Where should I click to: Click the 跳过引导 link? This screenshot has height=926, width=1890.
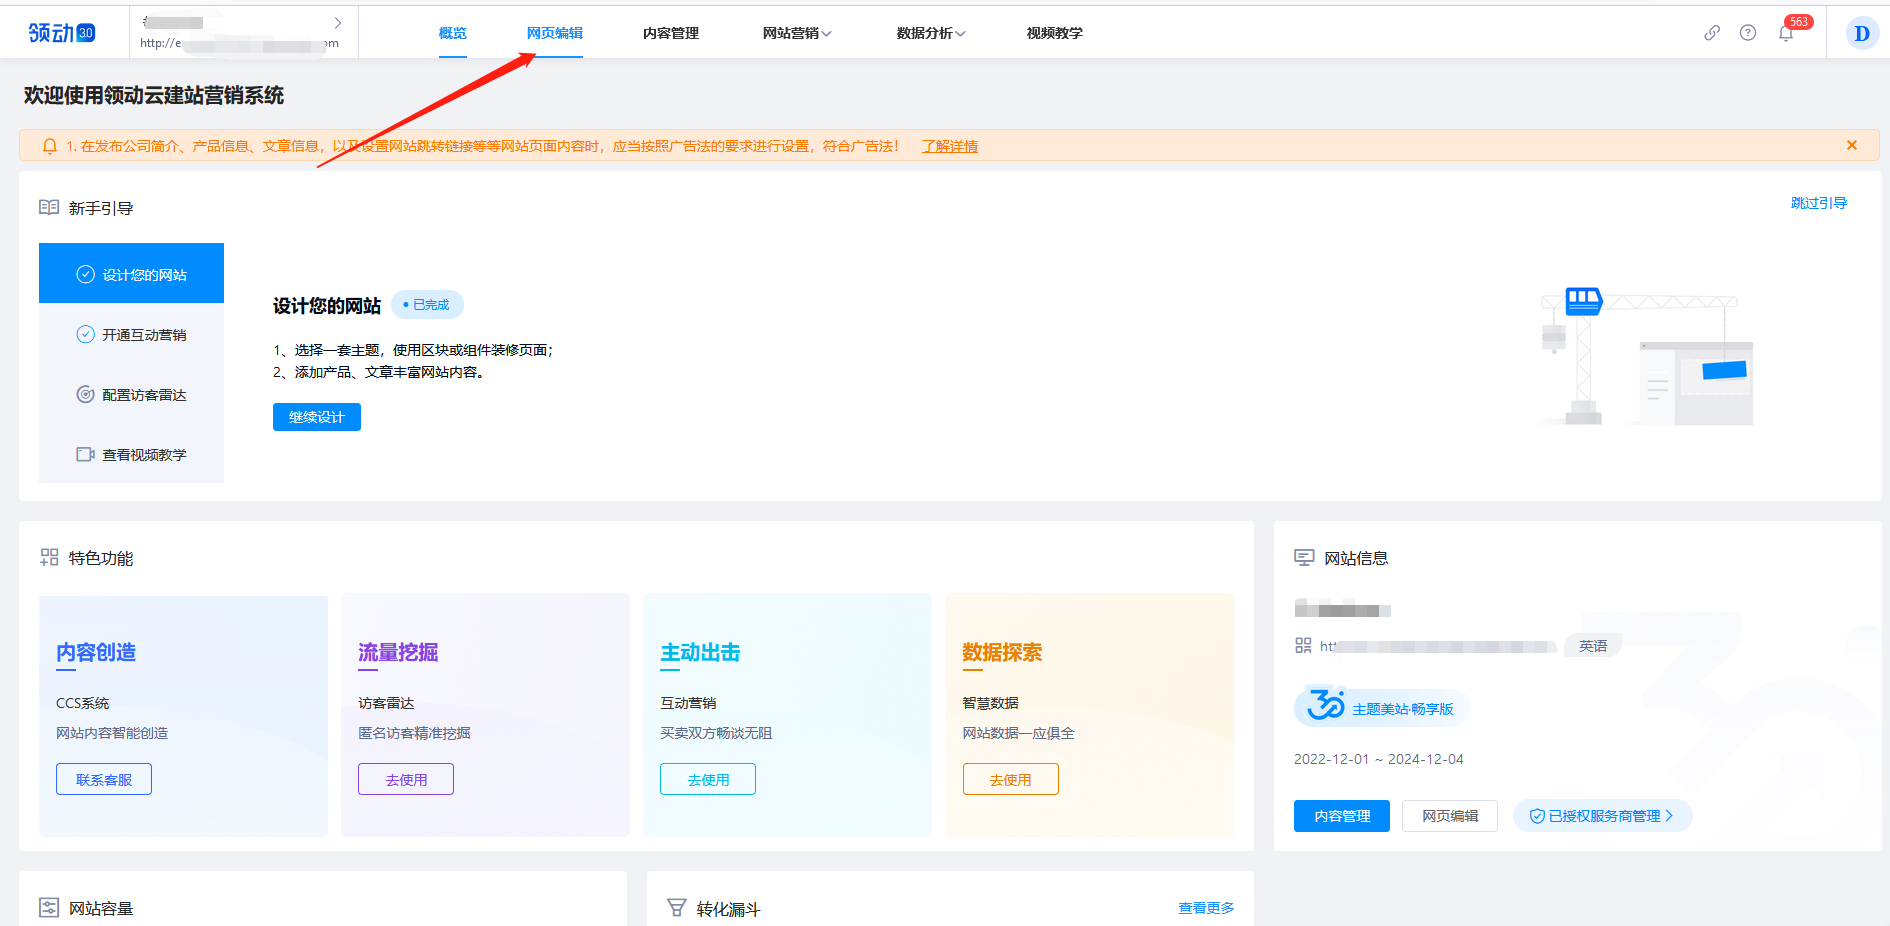pos(1818,203)
